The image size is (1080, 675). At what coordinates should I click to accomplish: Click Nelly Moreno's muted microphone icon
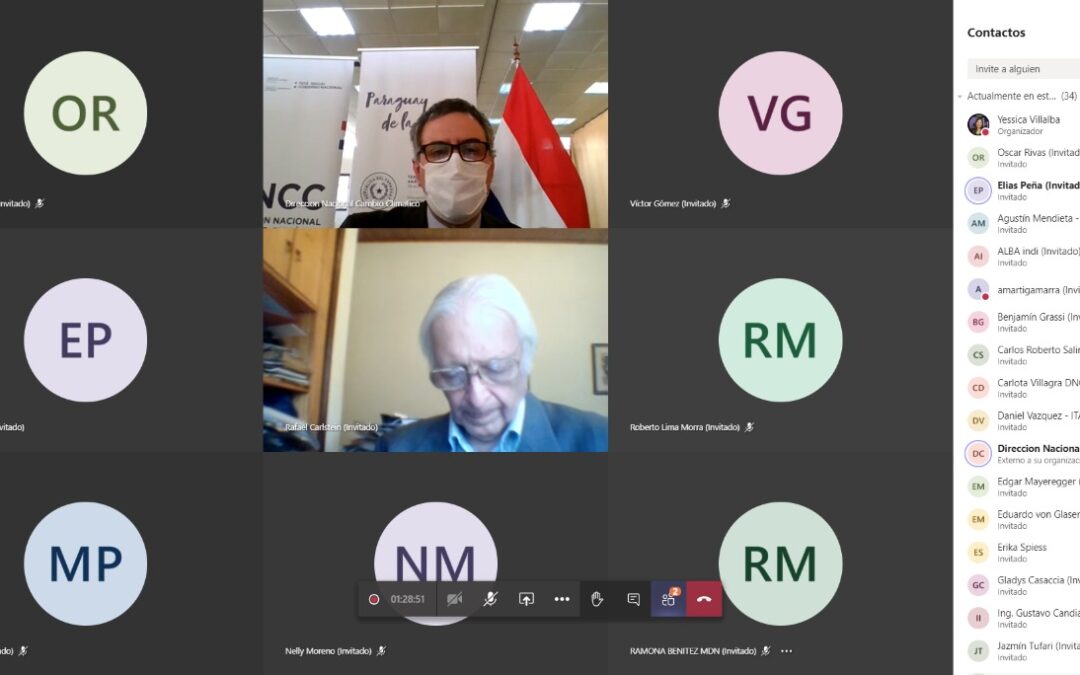[381, 651]
